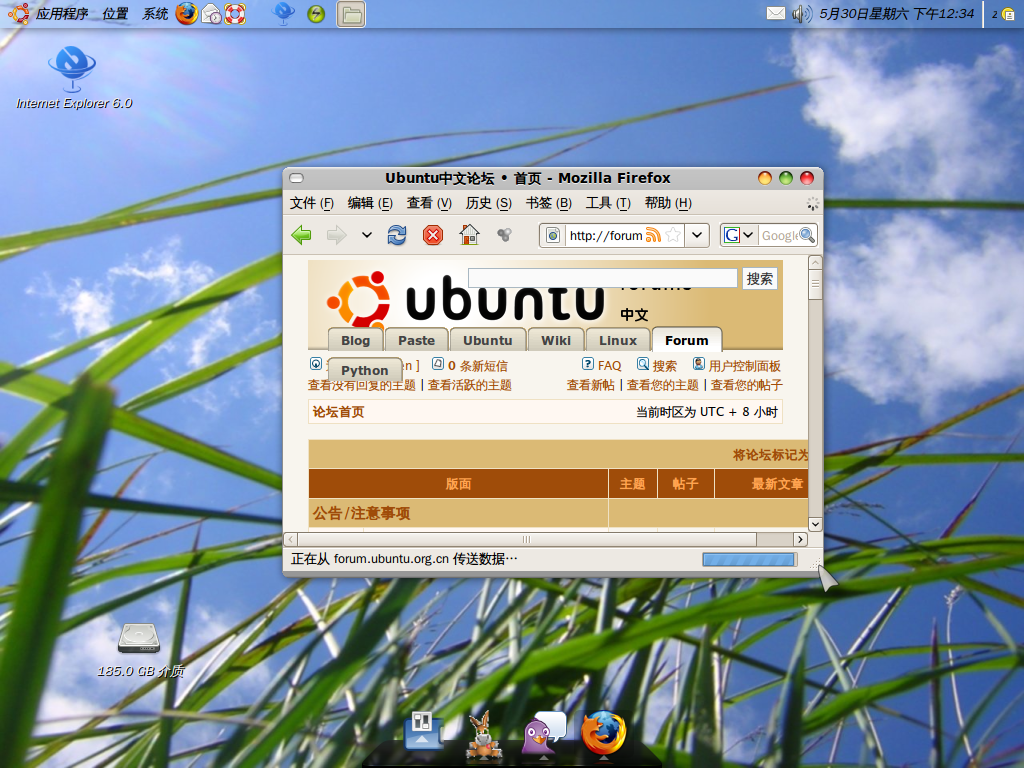The width and height of the screenshot is (1024, 768).
Task: Click the new messages page icon
Action: [x=438, y=364]
